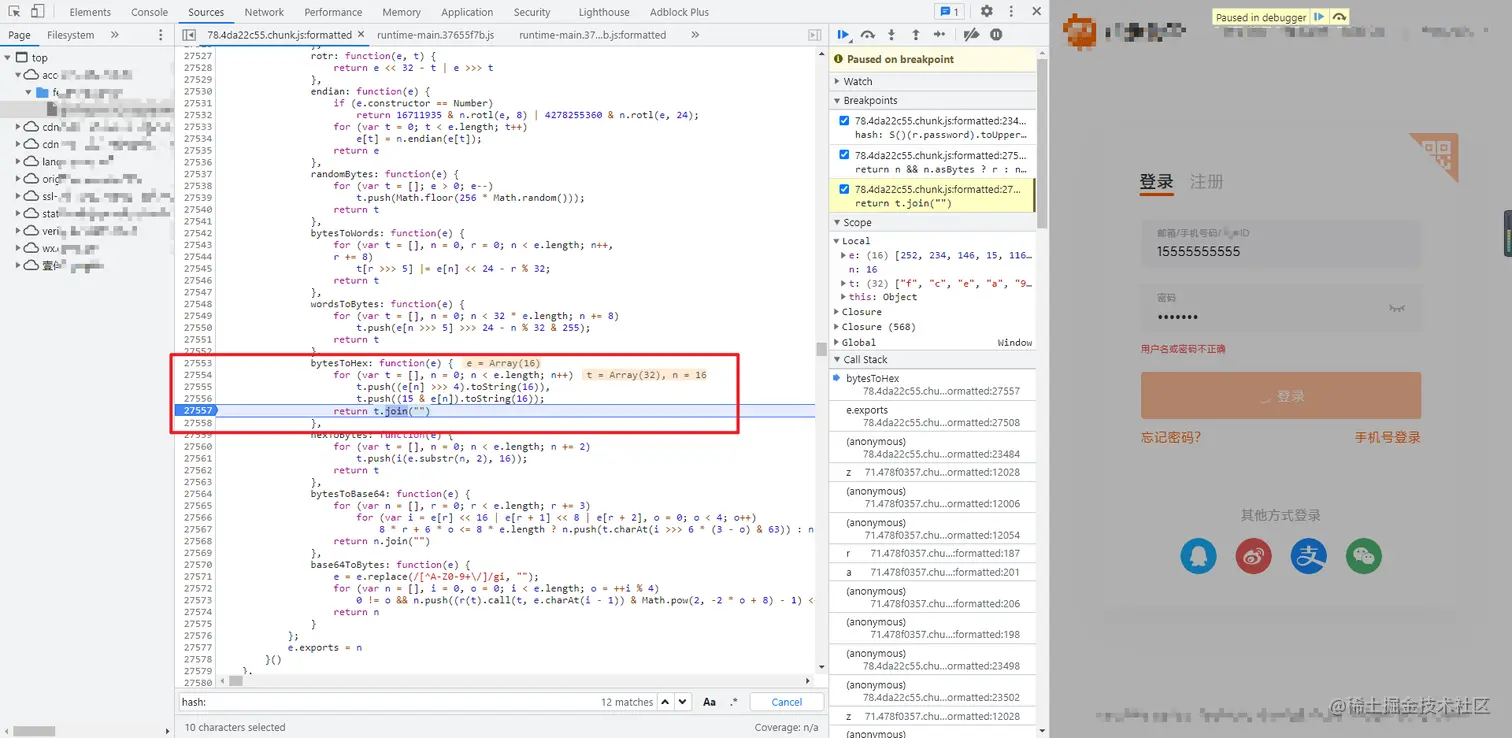Image resolution: width=1512 pixels, height=738 pixels.
Task: Uncheck the return t.join("") breakpoint
Action: click(x=844, y=189)
